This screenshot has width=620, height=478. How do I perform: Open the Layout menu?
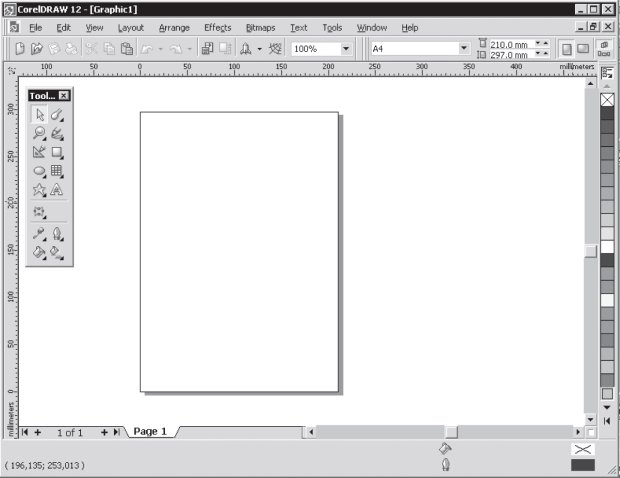click(x=130, y=28)
